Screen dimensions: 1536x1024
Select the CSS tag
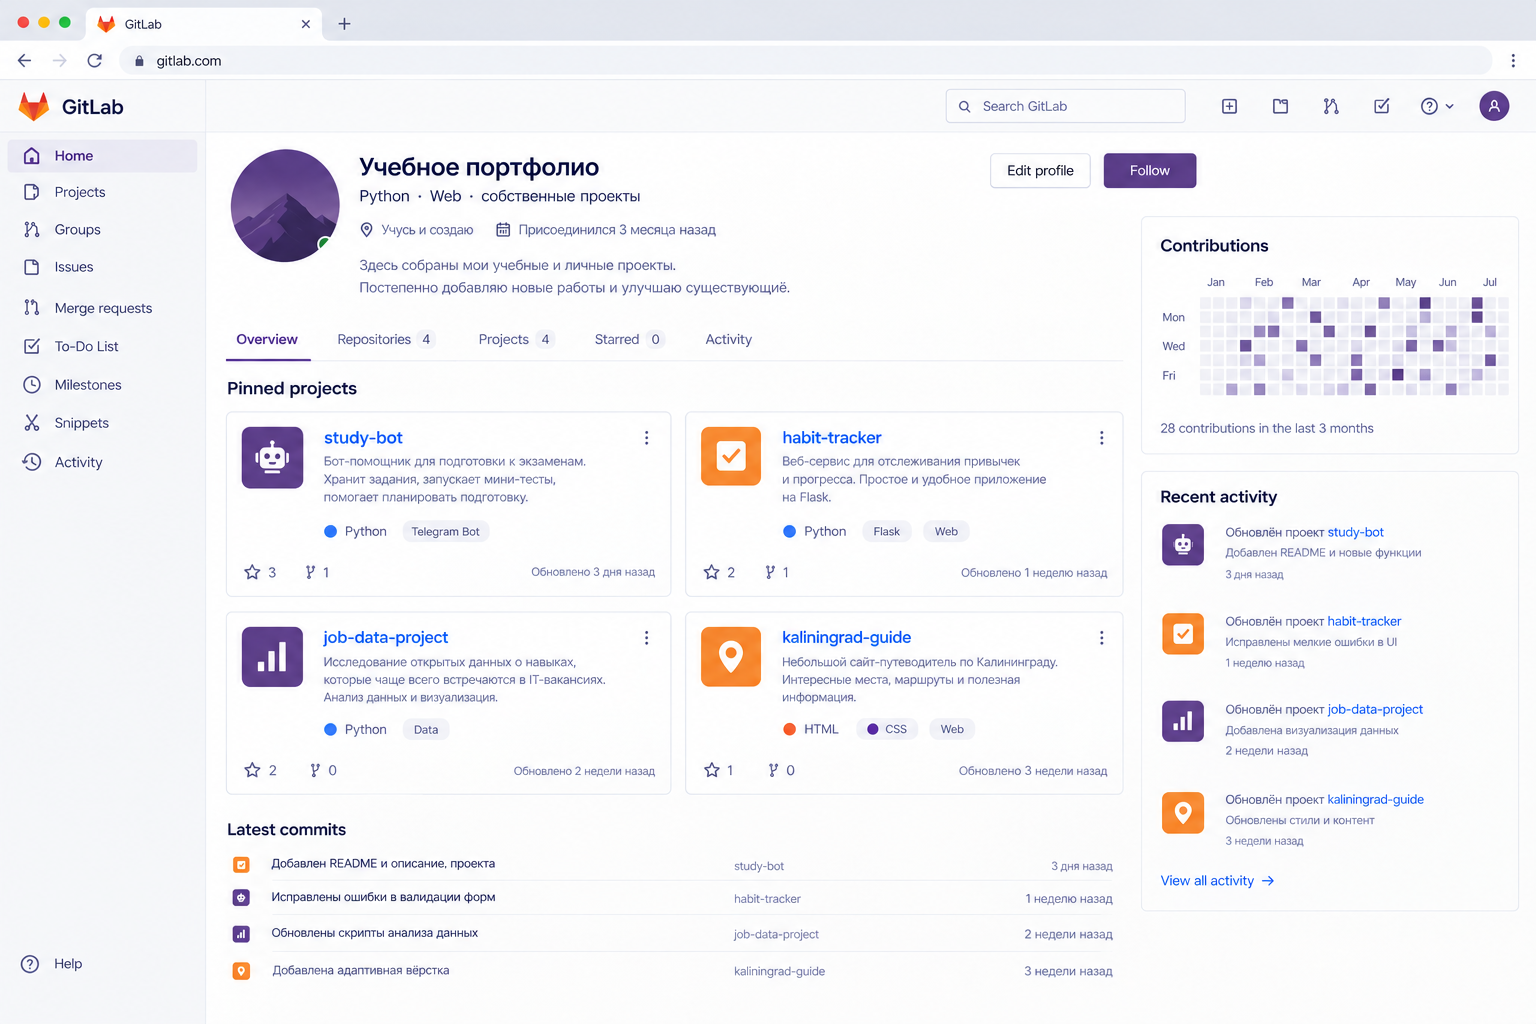pos(887,730)
